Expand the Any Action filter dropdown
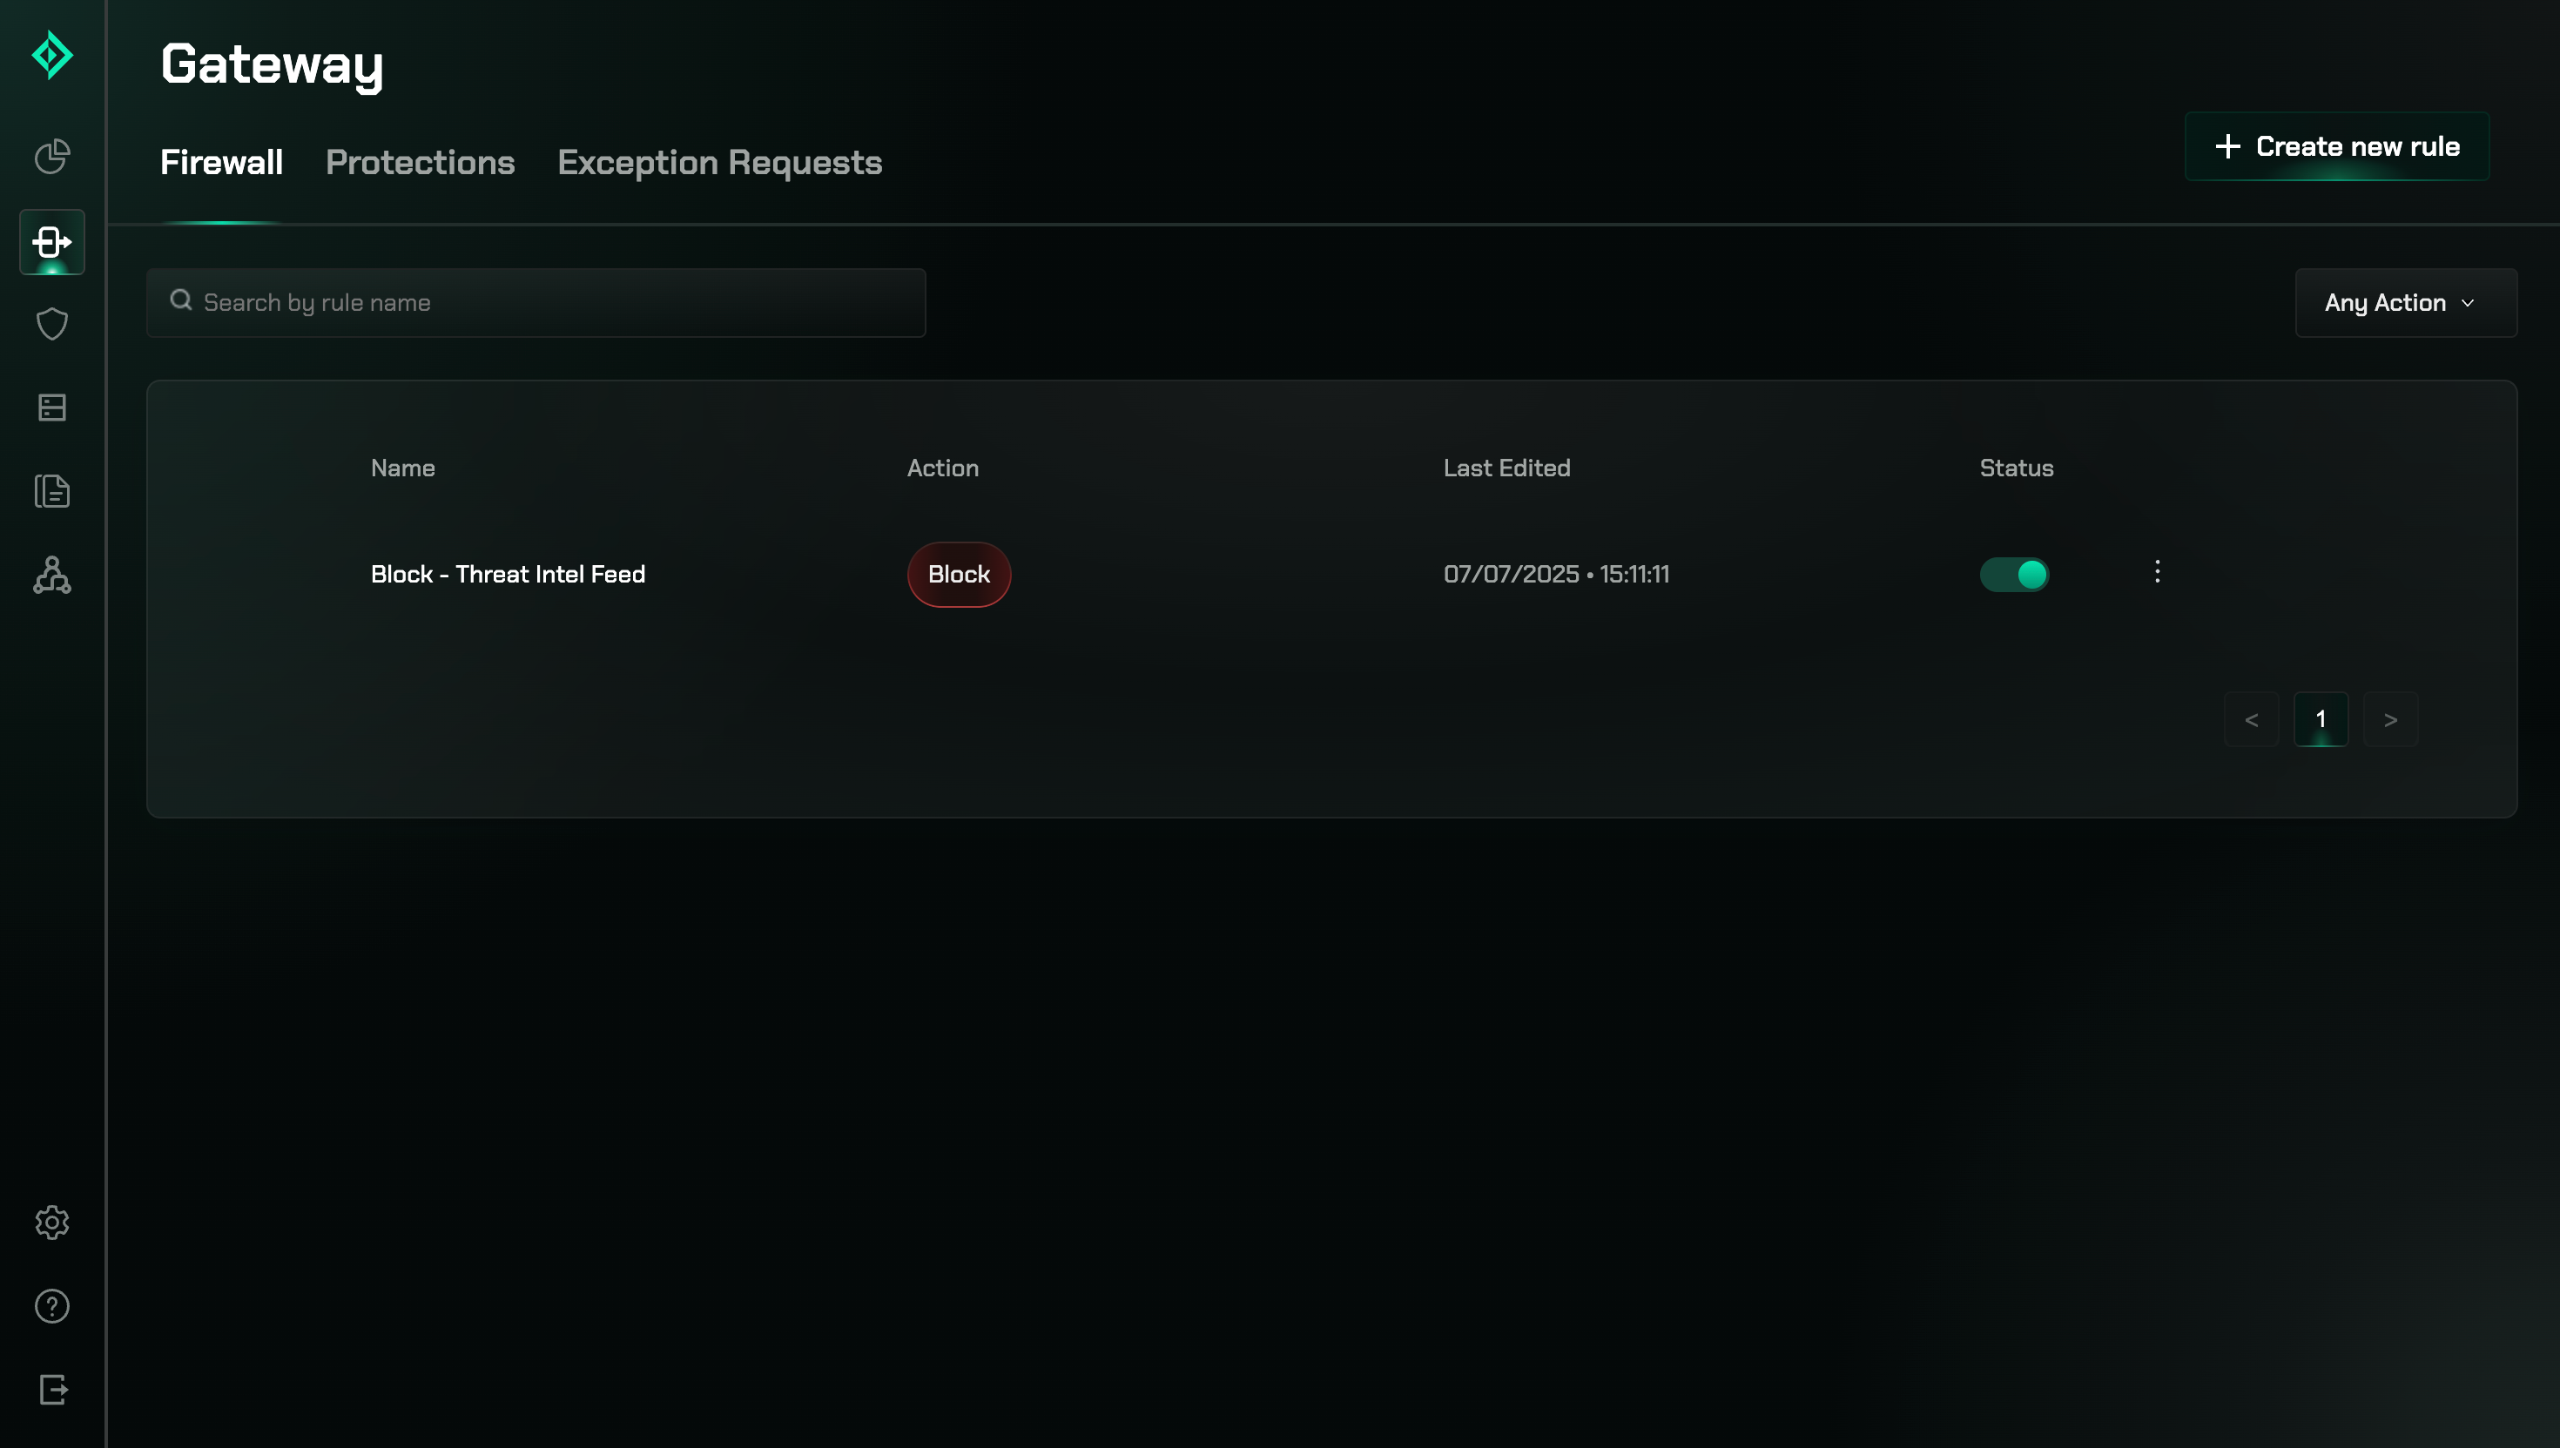The width and height of the screenshot is (2560, 1448). 2405,303
